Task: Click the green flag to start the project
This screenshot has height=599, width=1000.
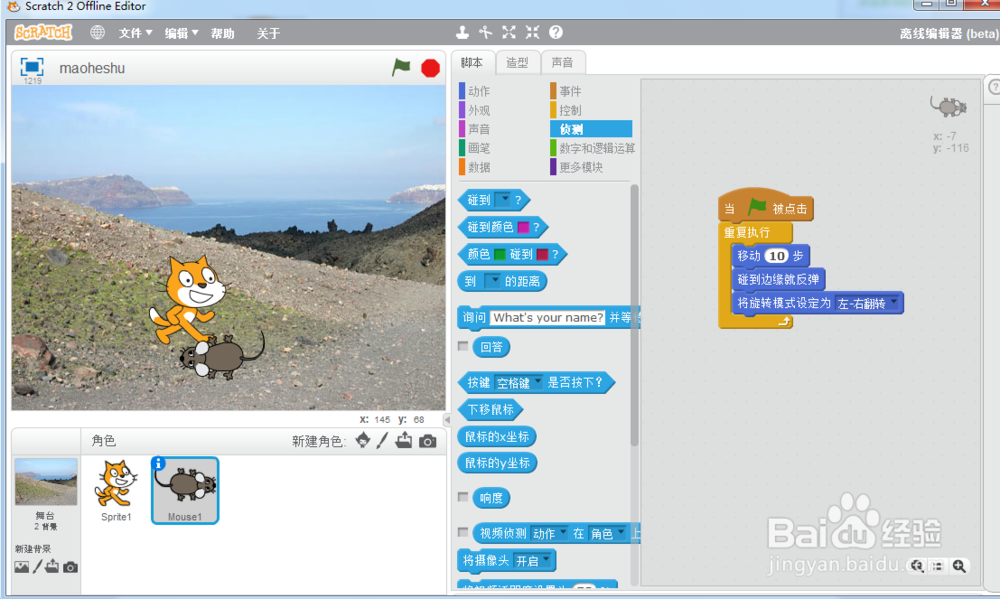Action: click(401, 67)
